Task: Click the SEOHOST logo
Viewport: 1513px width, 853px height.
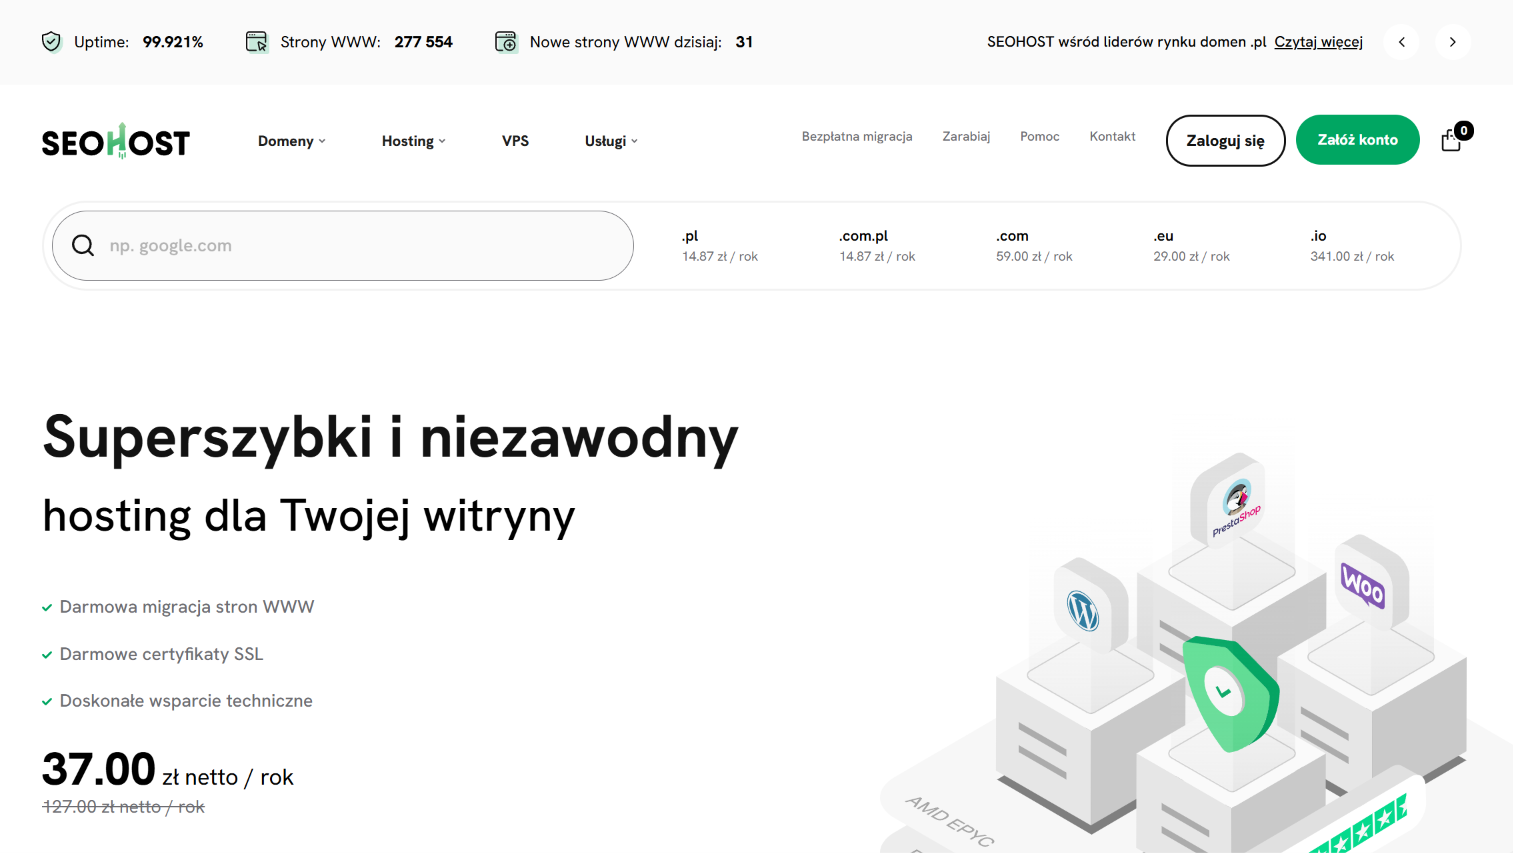Action: (116, 141)
